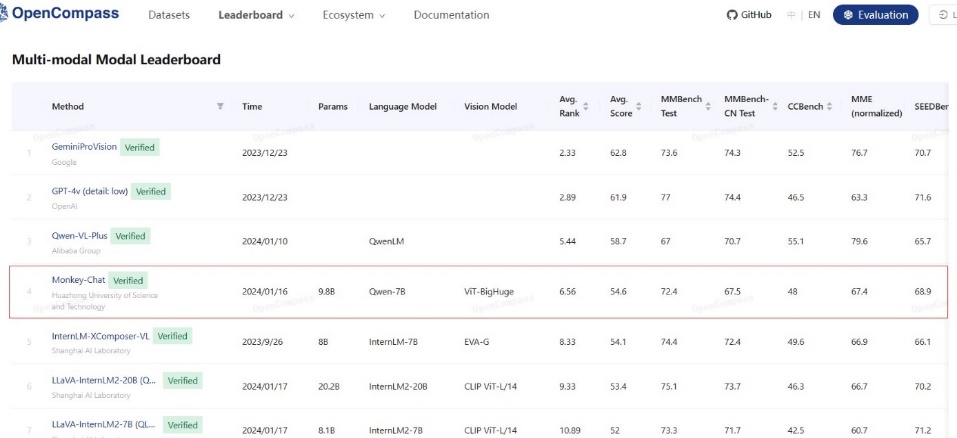Image resolution: width=957 pixels, height=438 pixels.
Task: Sort by Avg. Score arrows
Action: [640, 106]
